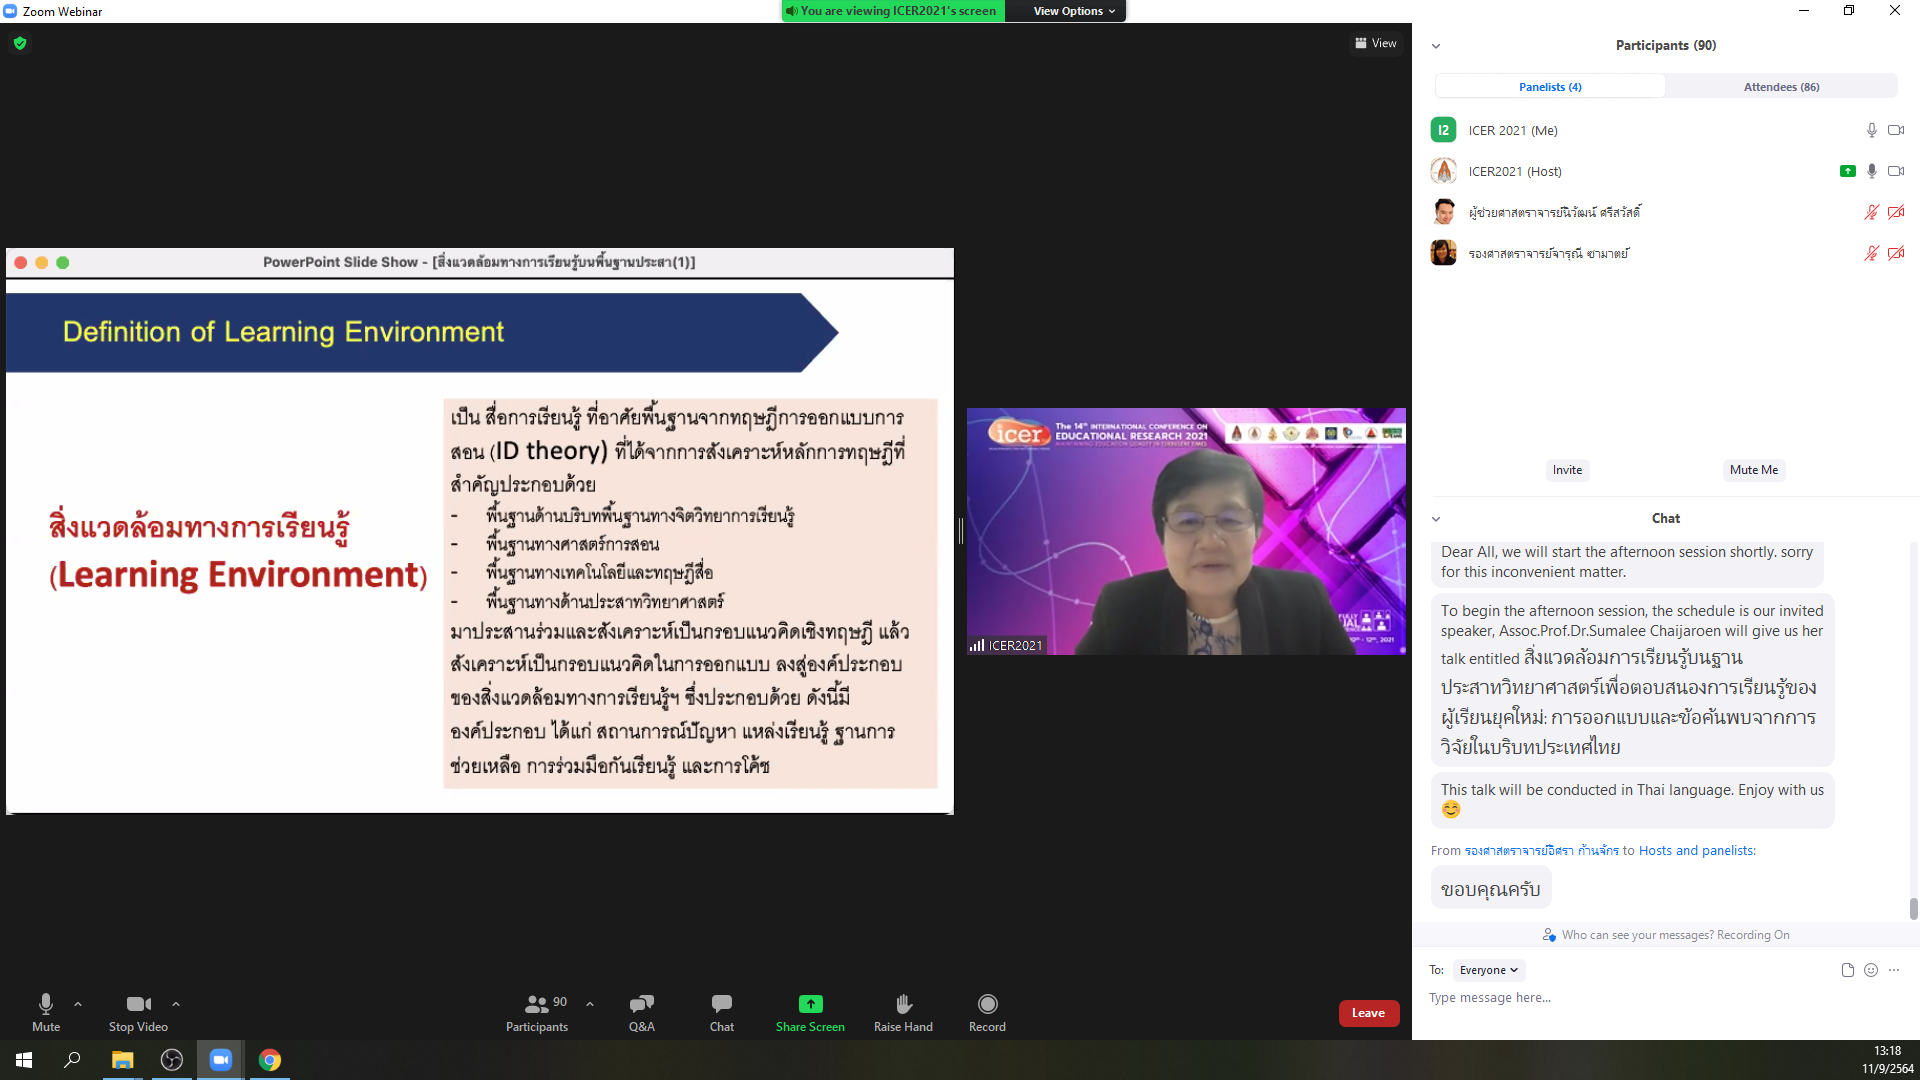Switch to Attendees (86) tab
The width and height of the screenshot is (1920, 1080).
click(1781, 87)
